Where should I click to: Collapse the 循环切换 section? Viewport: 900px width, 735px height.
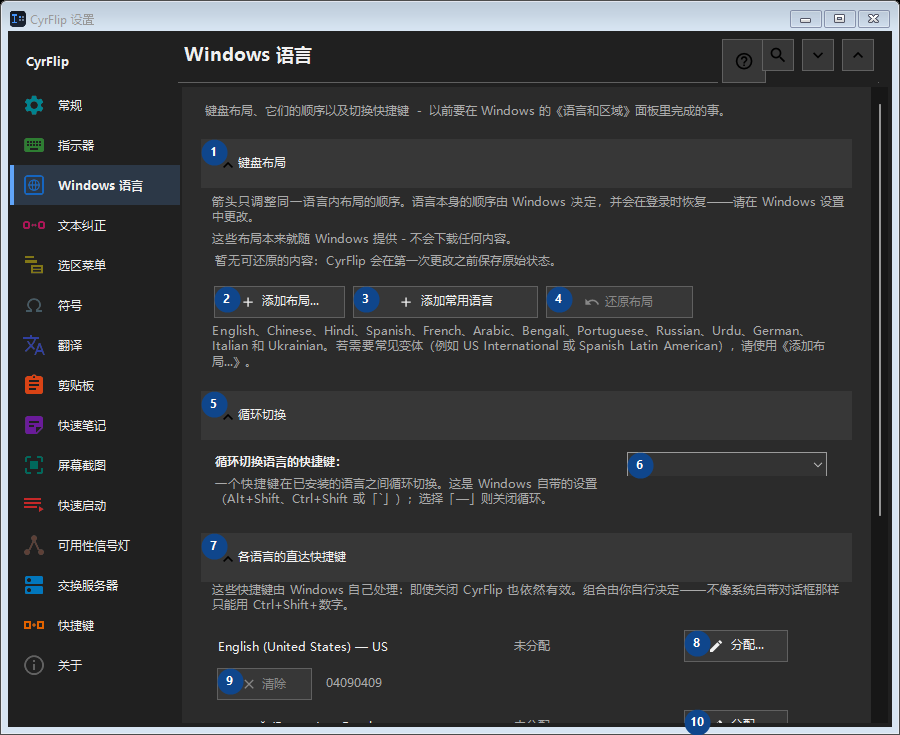(x=526, y=415)
